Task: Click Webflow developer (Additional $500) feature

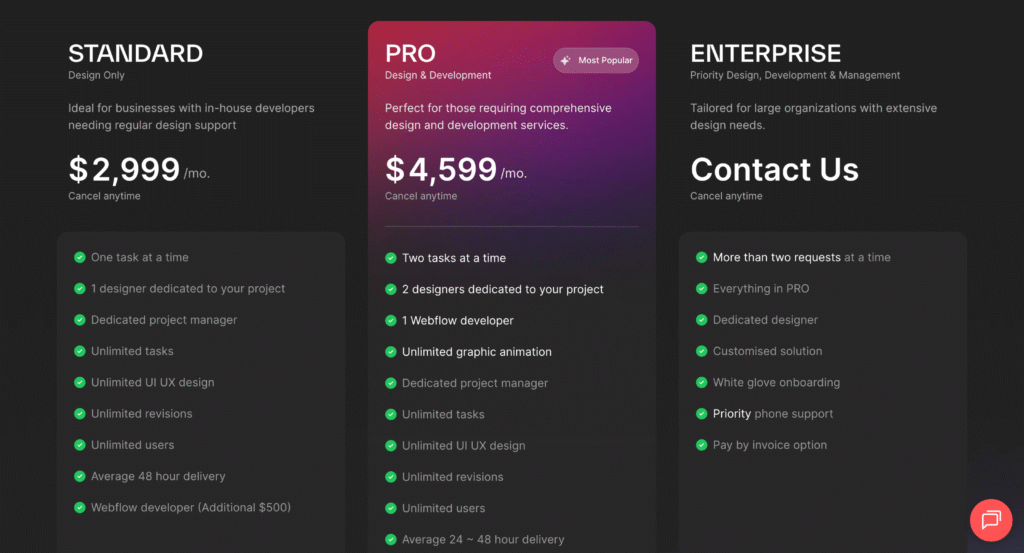Action: (x=191, y=507)
